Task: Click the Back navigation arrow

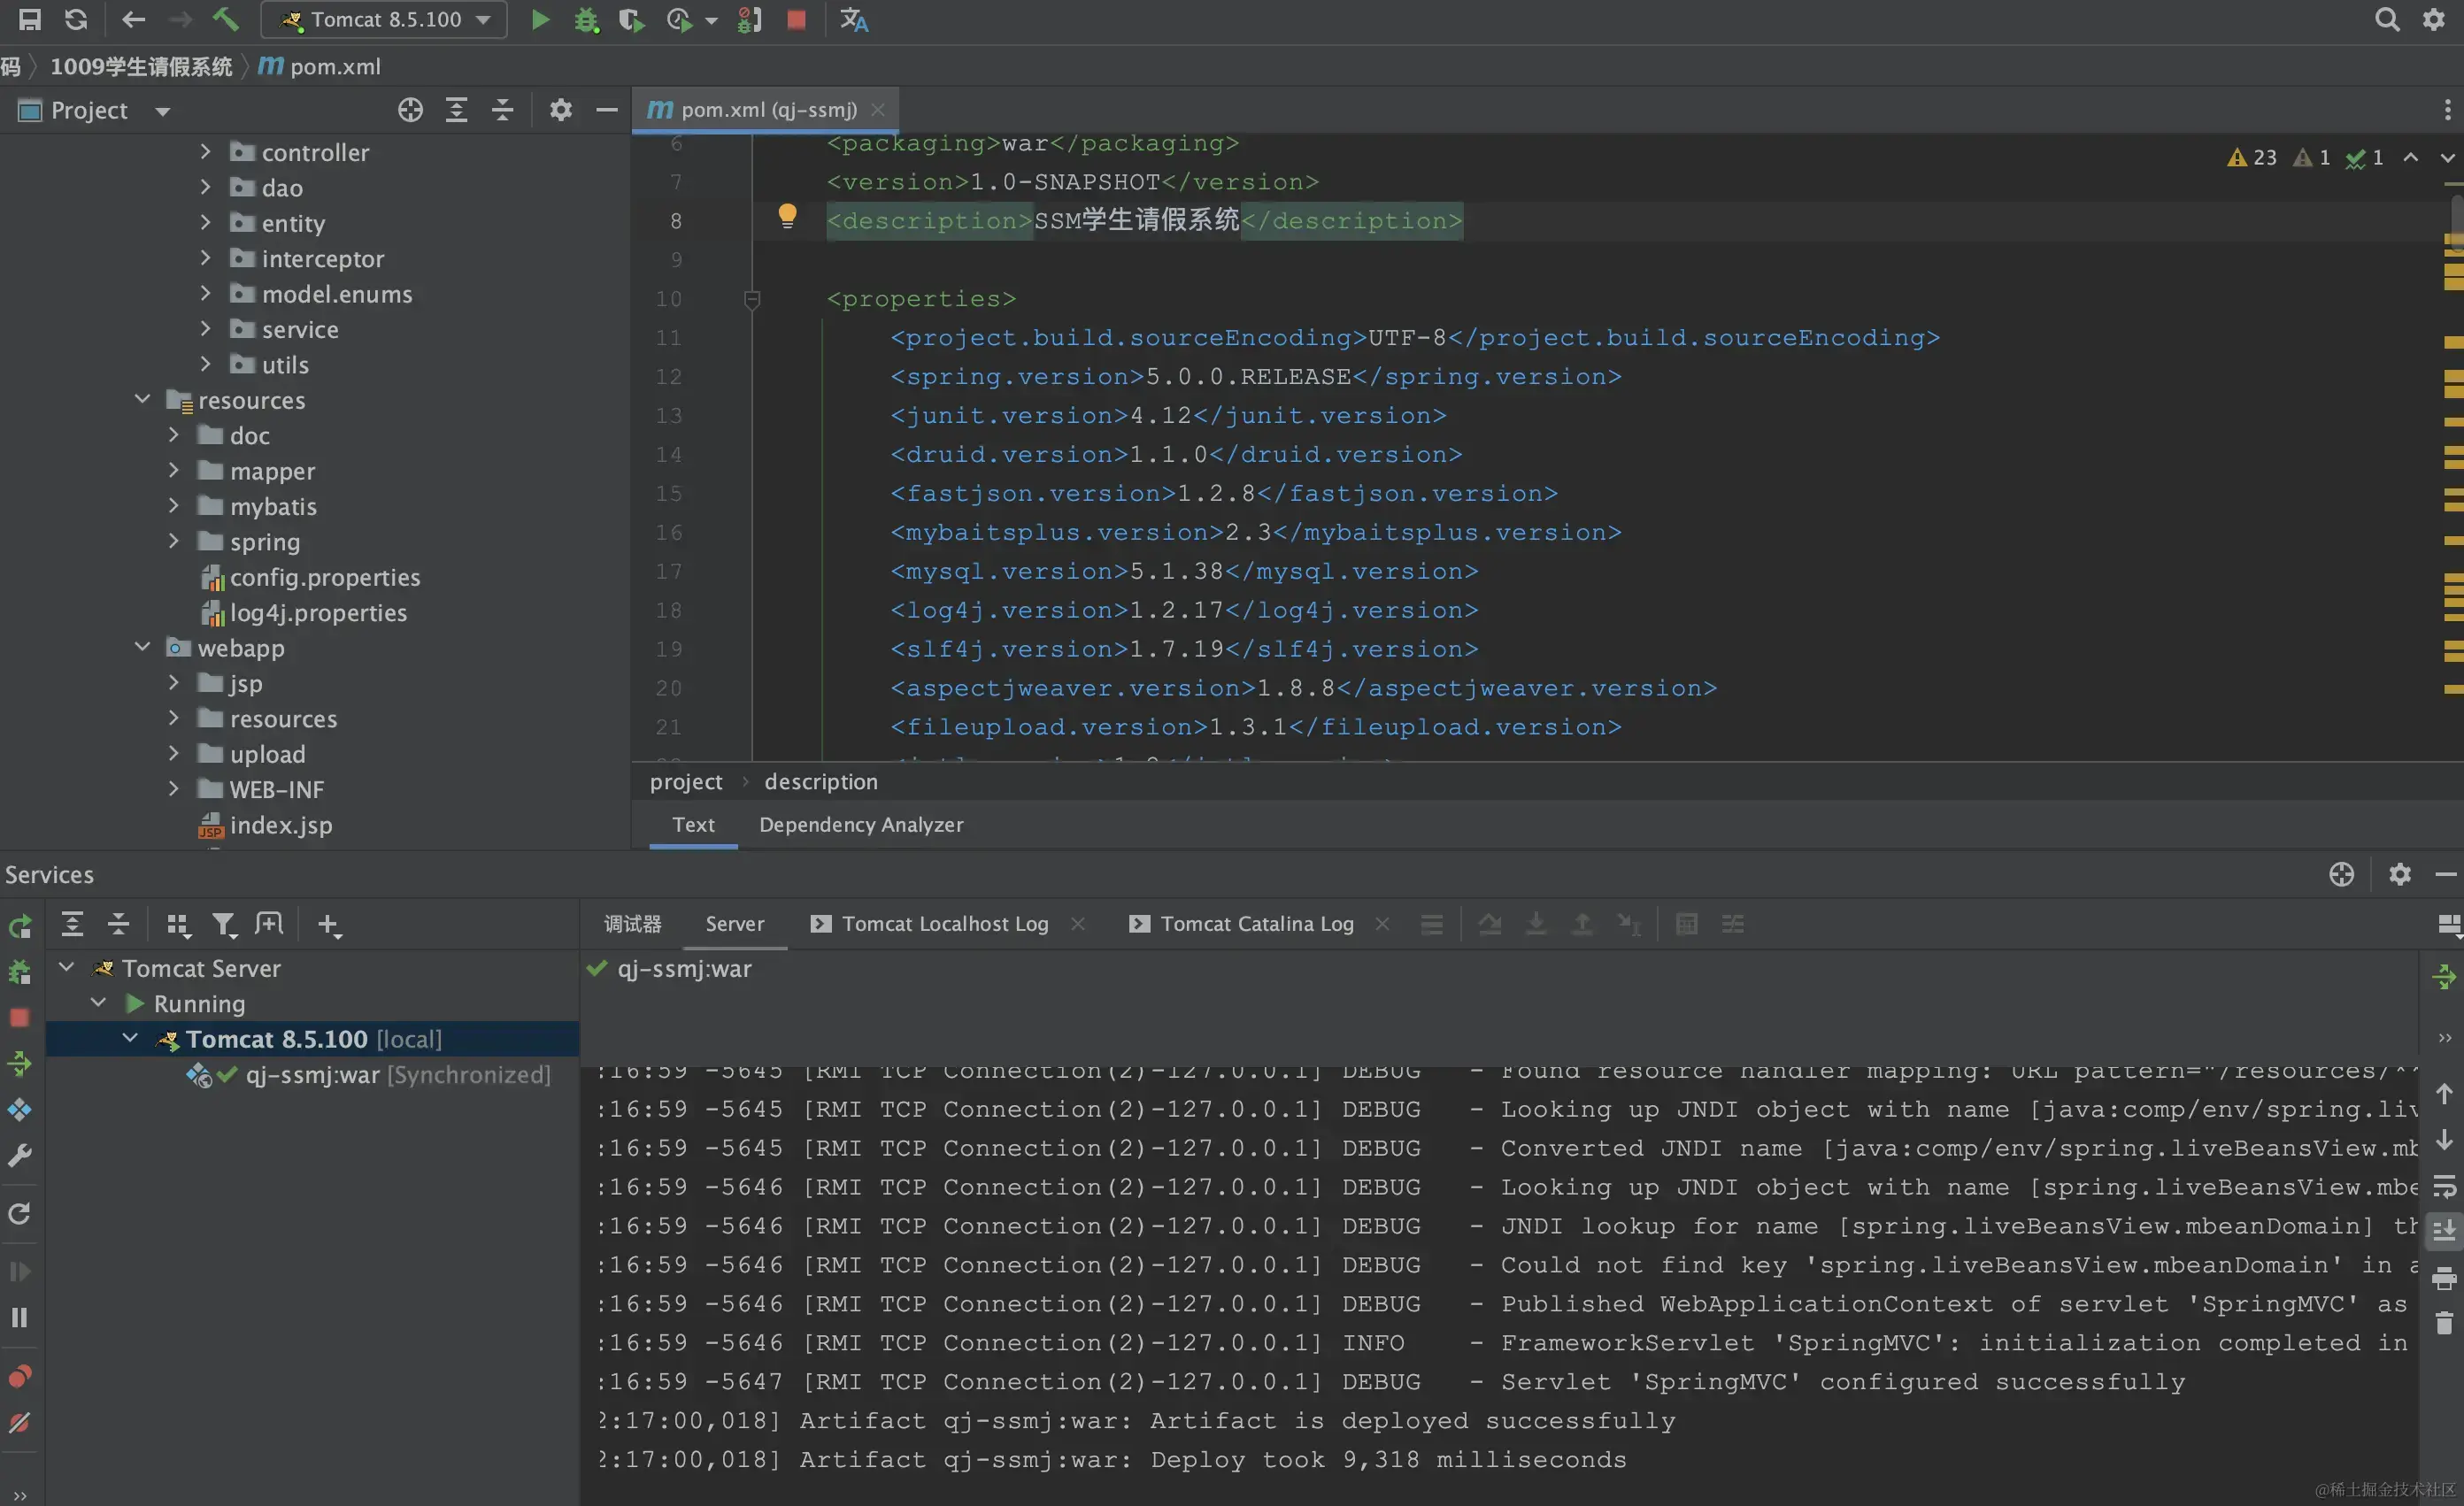Action: [133, 19]
